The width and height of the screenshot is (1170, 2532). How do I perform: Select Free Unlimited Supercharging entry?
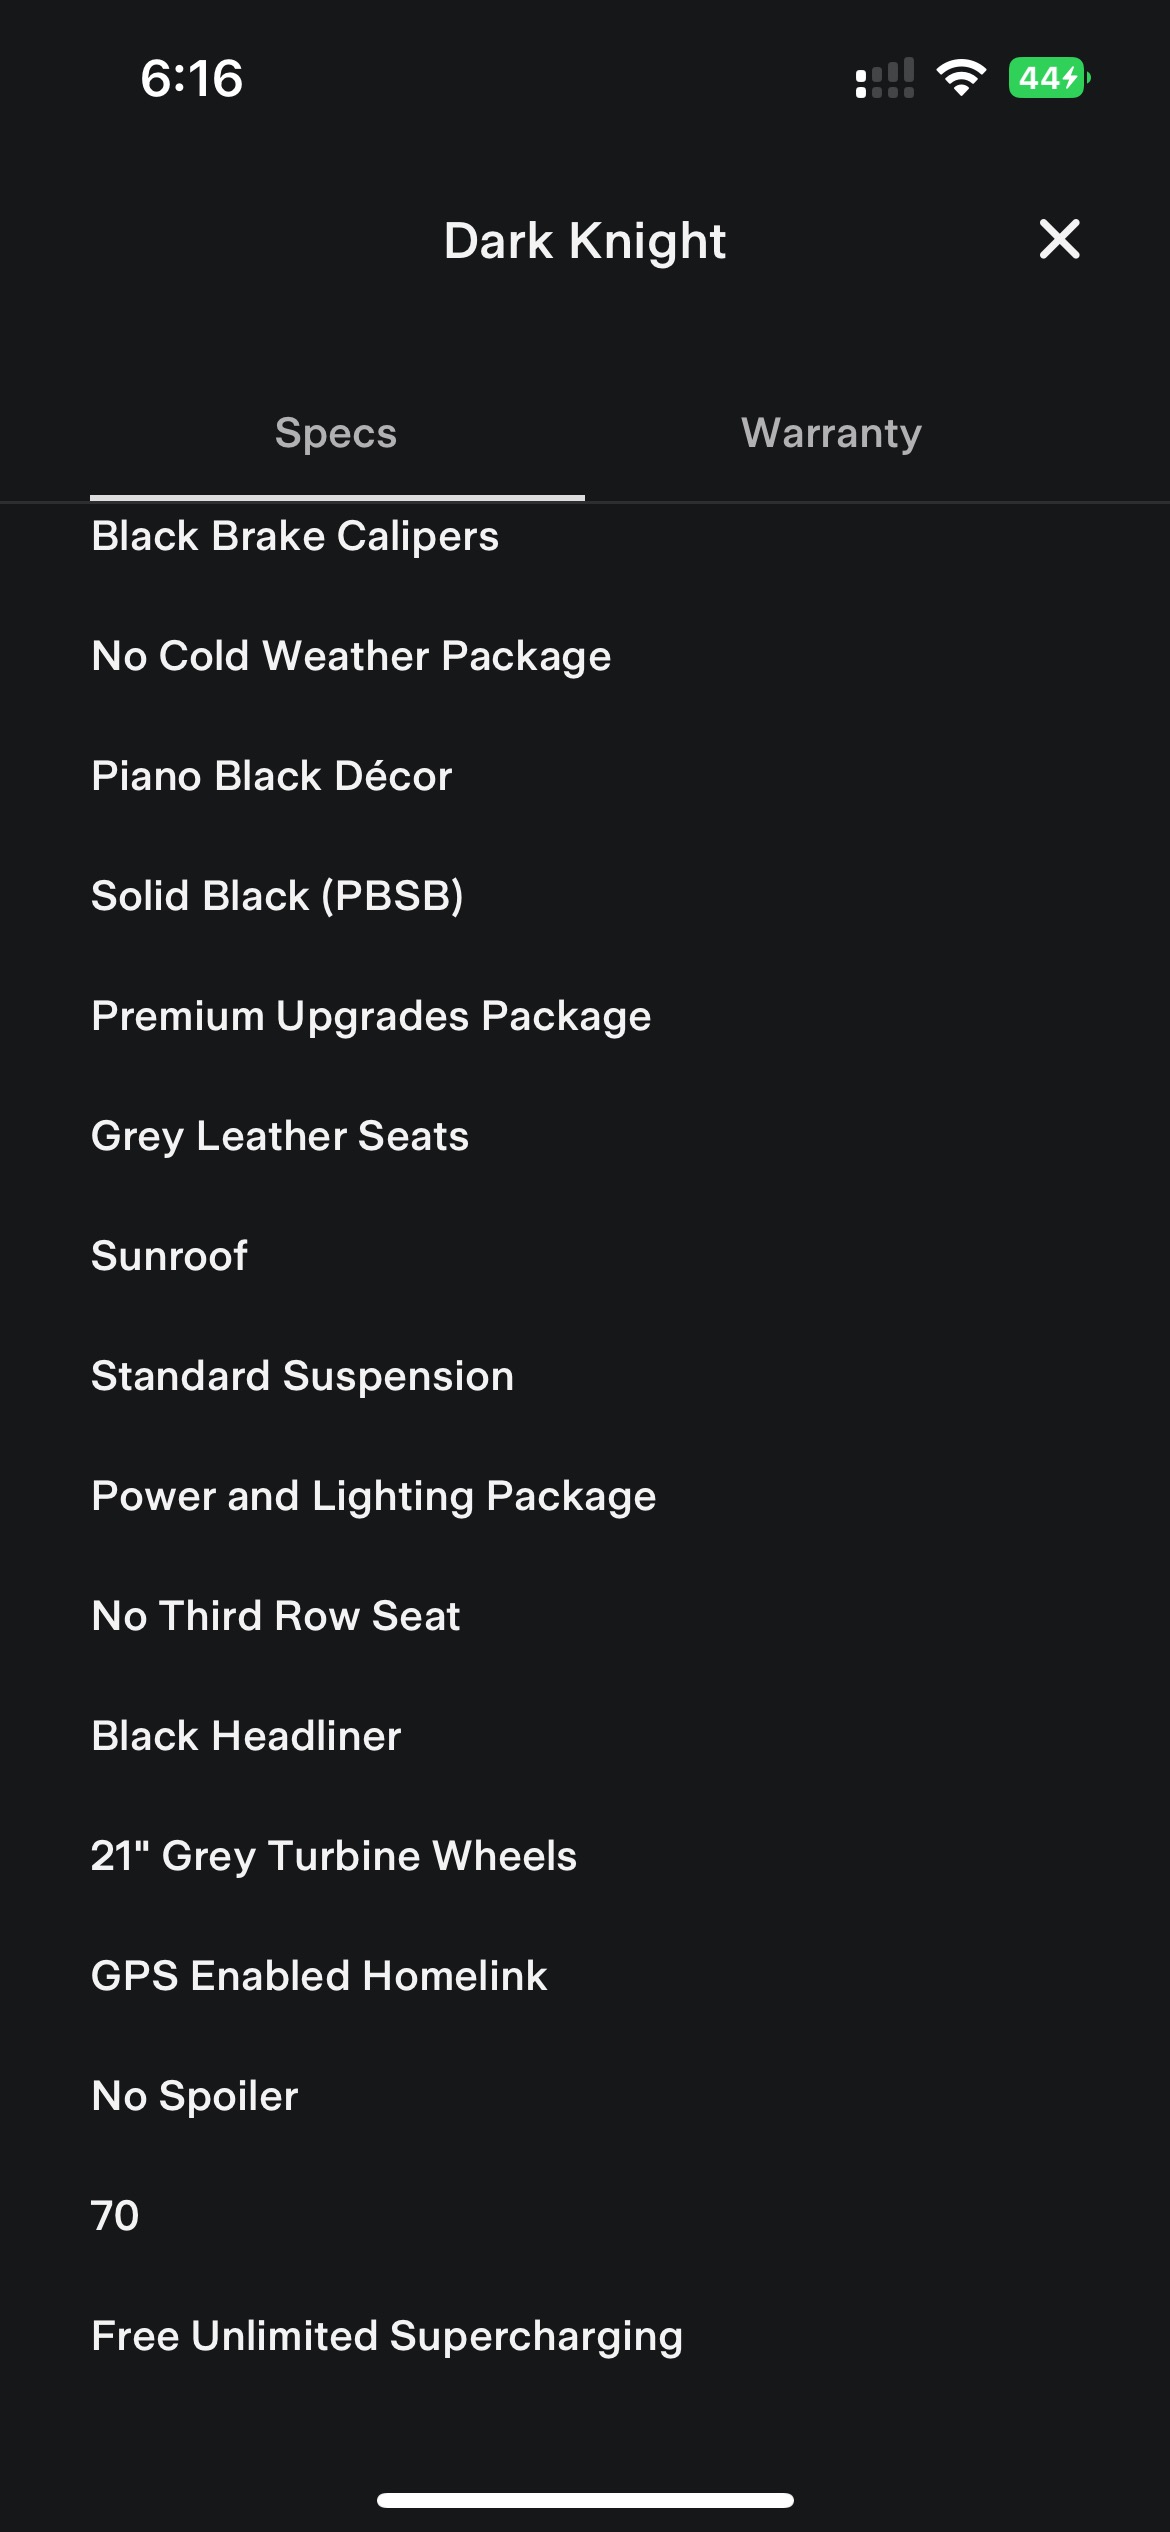pyautogui.click(x=387, y=2336)
